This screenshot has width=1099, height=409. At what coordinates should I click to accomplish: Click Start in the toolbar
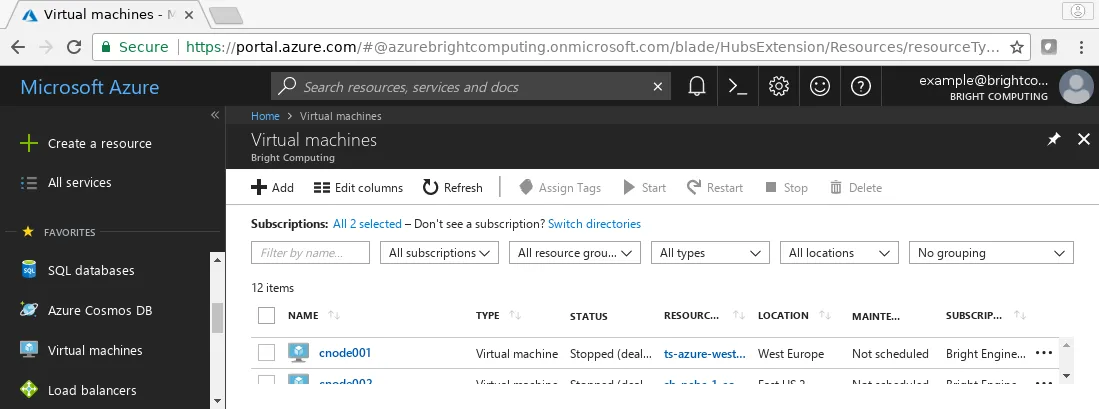(645, 188)
